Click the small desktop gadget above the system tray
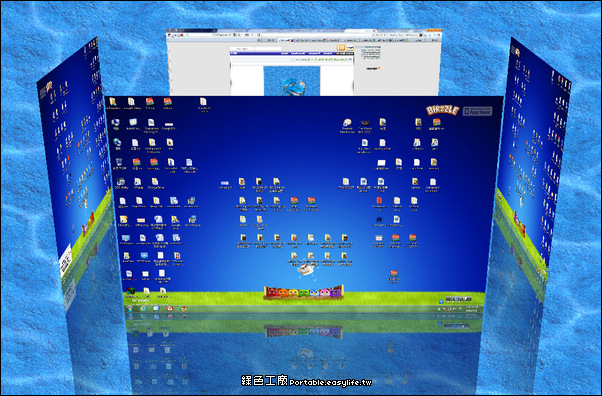The image size is (602, 396). 458,299
